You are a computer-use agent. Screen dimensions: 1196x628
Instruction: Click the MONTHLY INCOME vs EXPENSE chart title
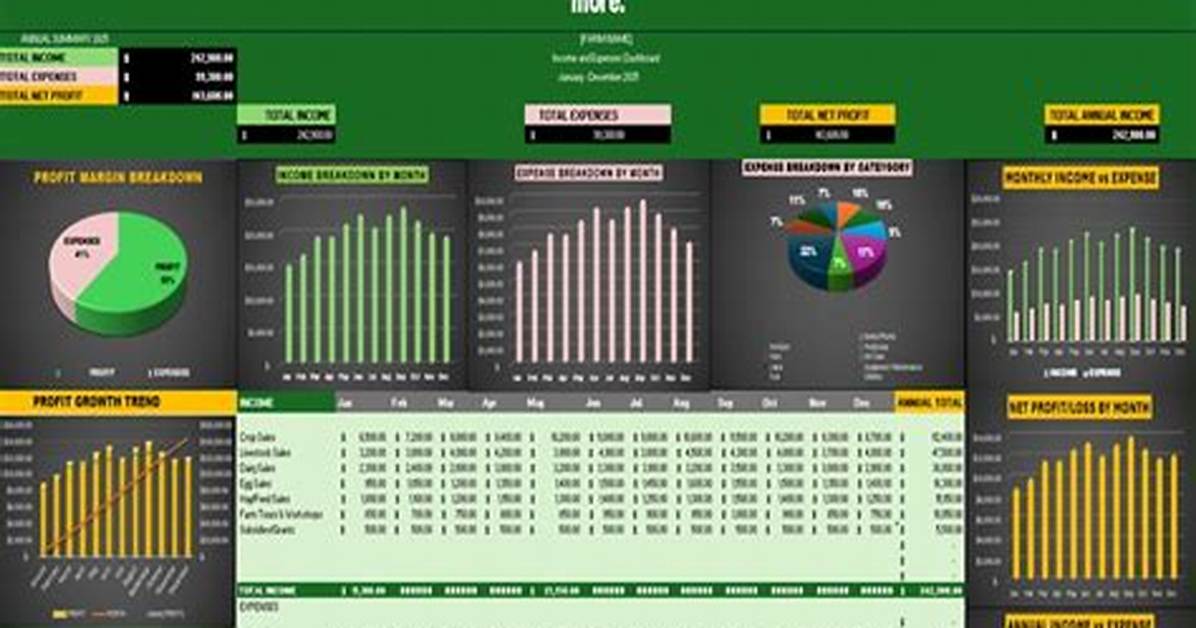1080,178
